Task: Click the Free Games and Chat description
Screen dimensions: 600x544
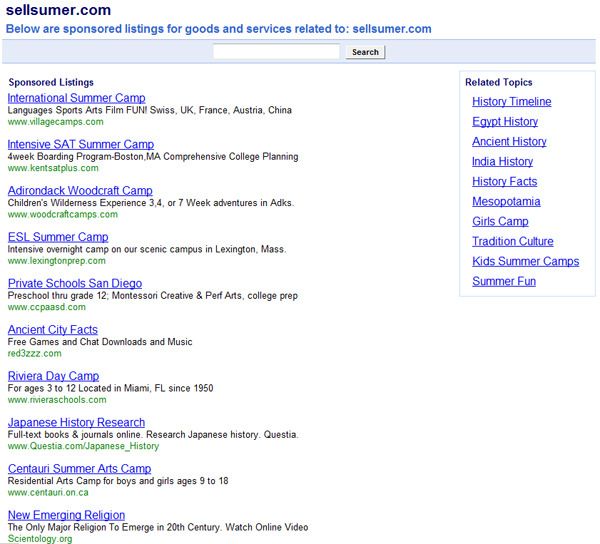Action: click(x=100, y=342)
